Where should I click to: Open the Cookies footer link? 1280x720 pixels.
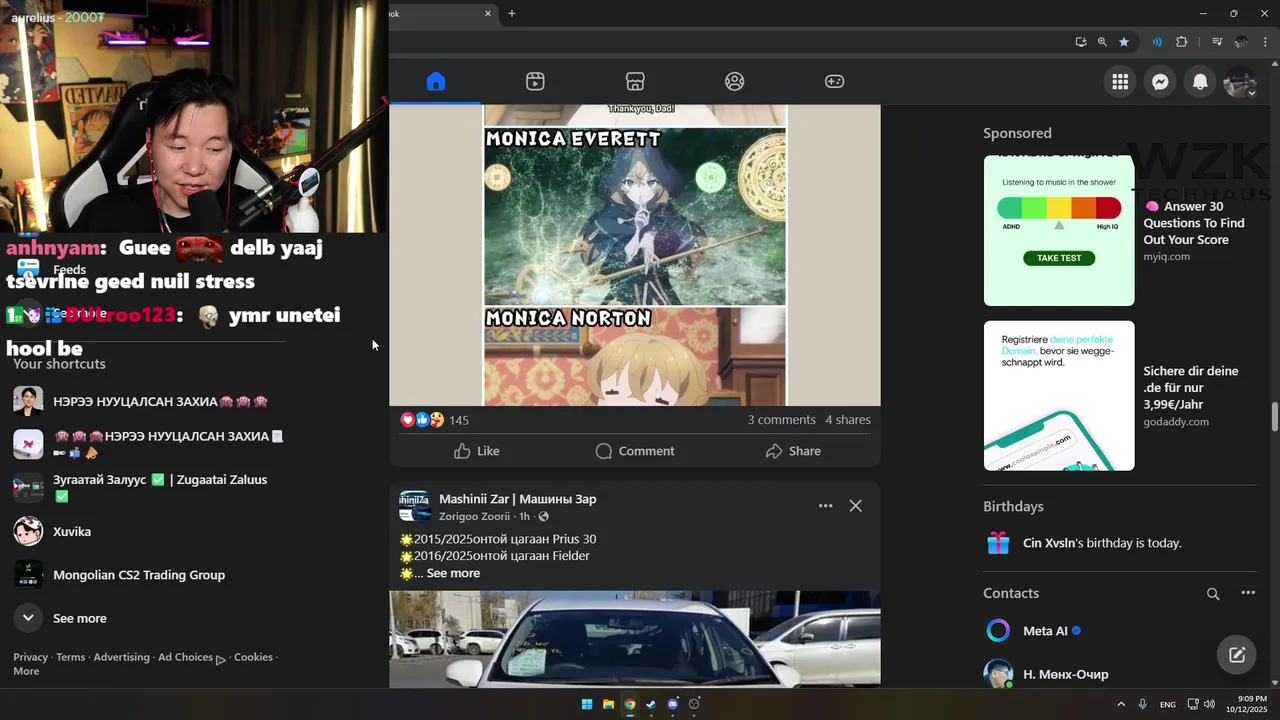pyautogui.click(x=253, y=657)
